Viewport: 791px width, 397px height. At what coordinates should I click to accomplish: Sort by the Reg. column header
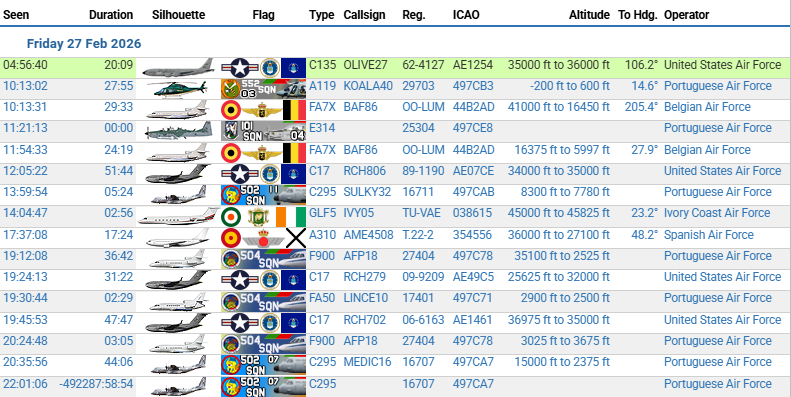click(414, 15)
